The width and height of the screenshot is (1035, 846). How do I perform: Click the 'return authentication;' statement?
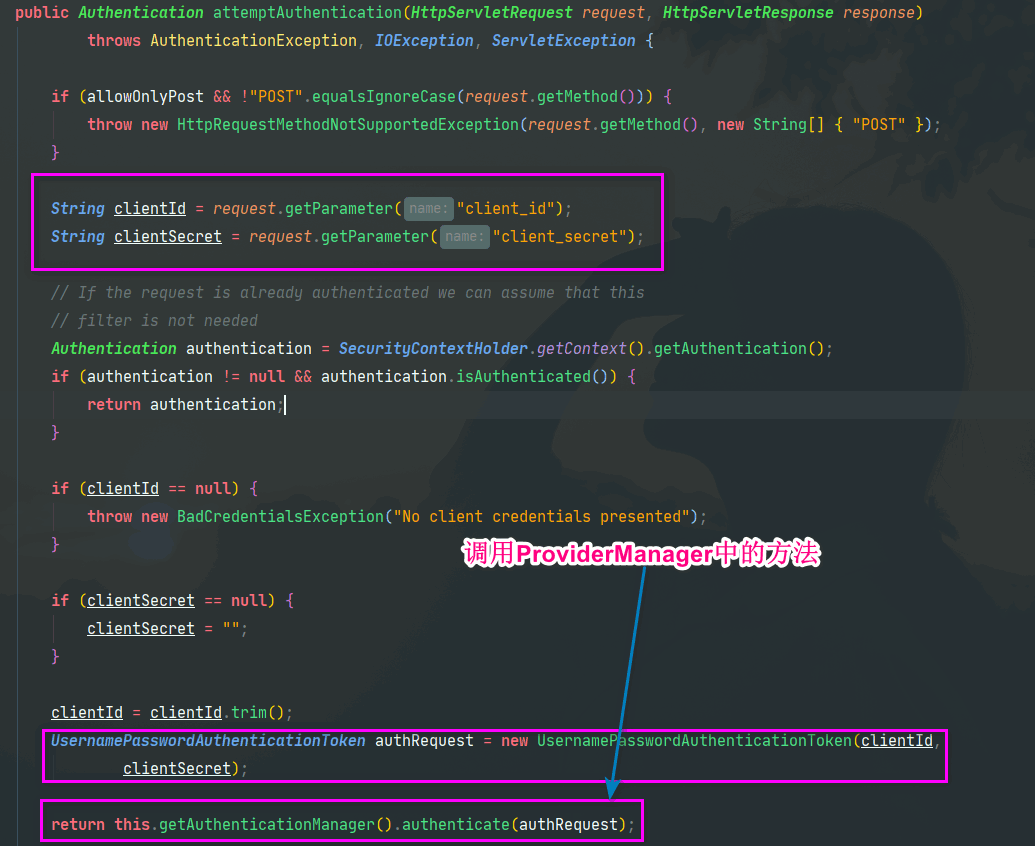click(x=185, y=405)
